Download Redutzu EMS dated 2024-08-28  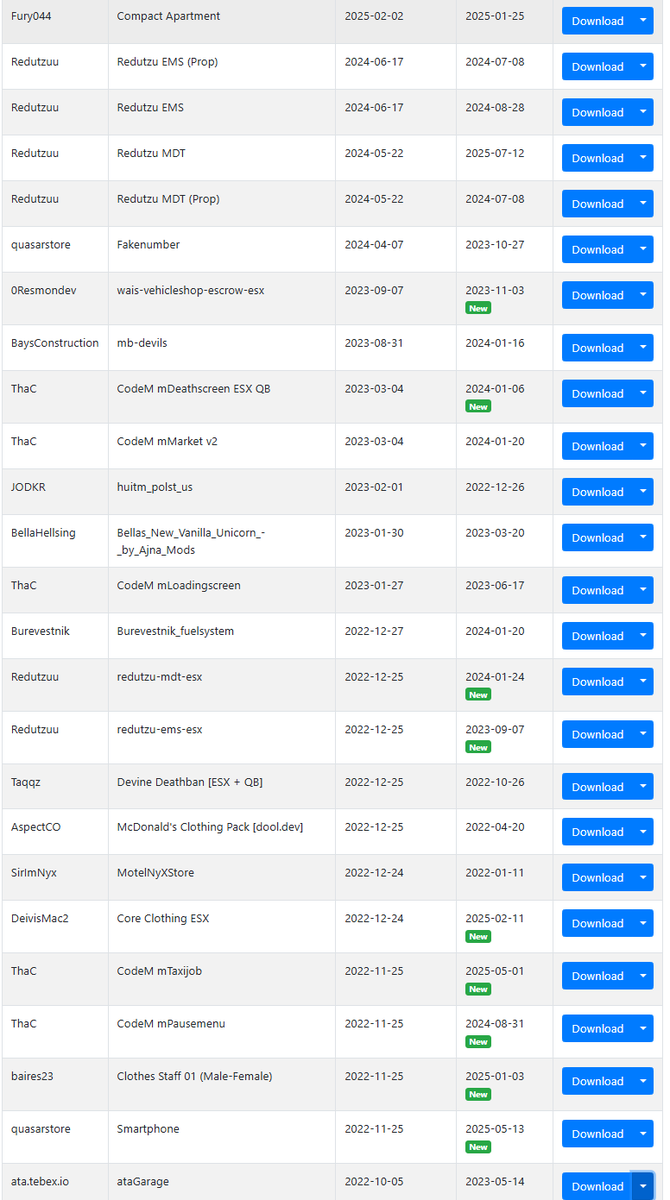597,113
